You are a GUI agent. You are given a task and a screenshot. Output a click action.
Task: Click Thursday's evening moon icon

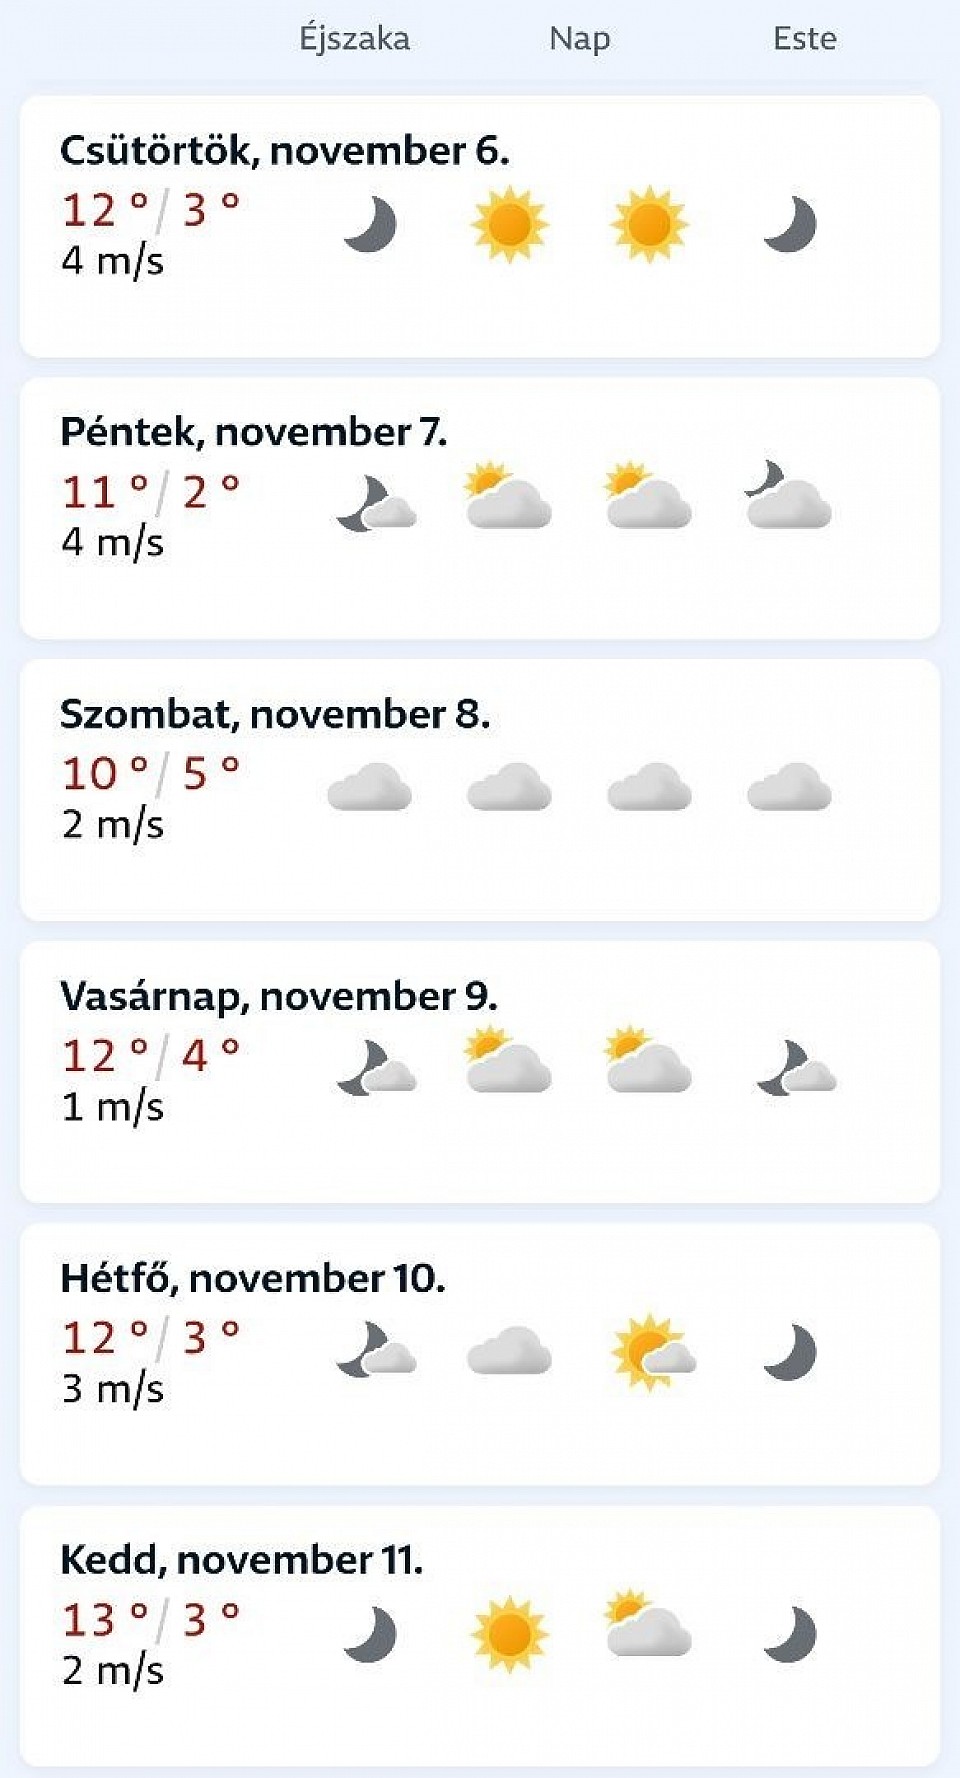(790, 224)
